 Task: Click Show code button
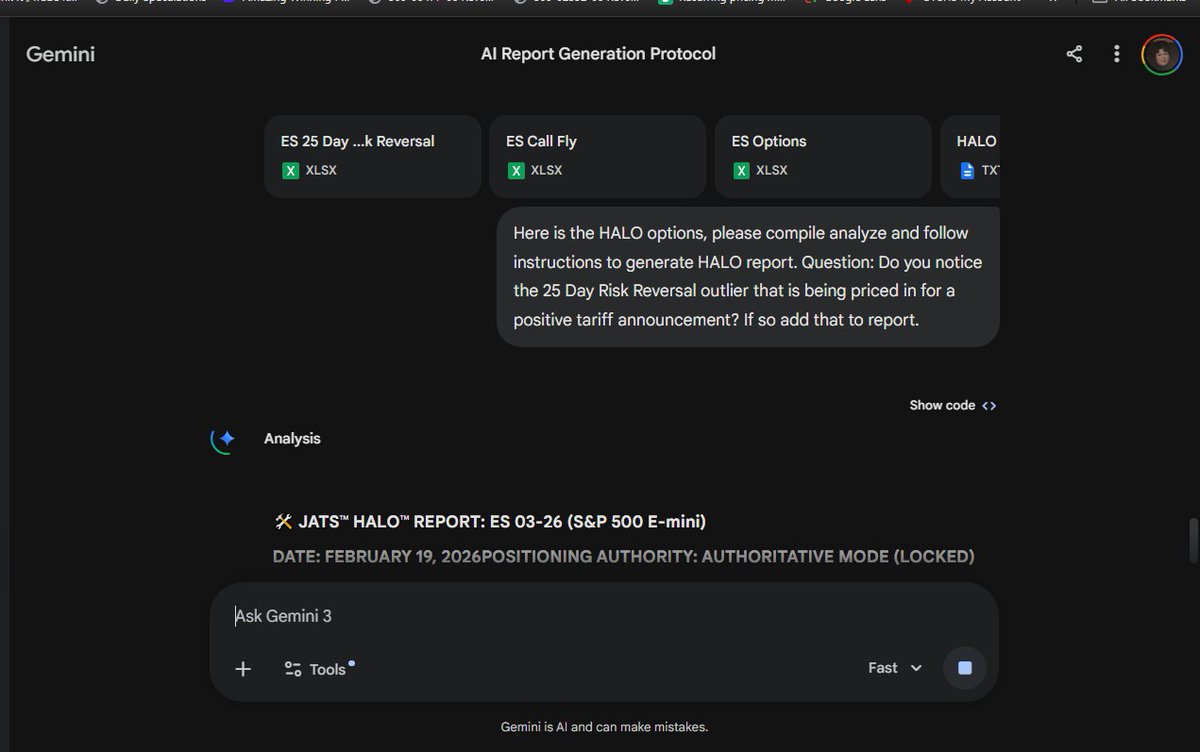coord(953,405)
